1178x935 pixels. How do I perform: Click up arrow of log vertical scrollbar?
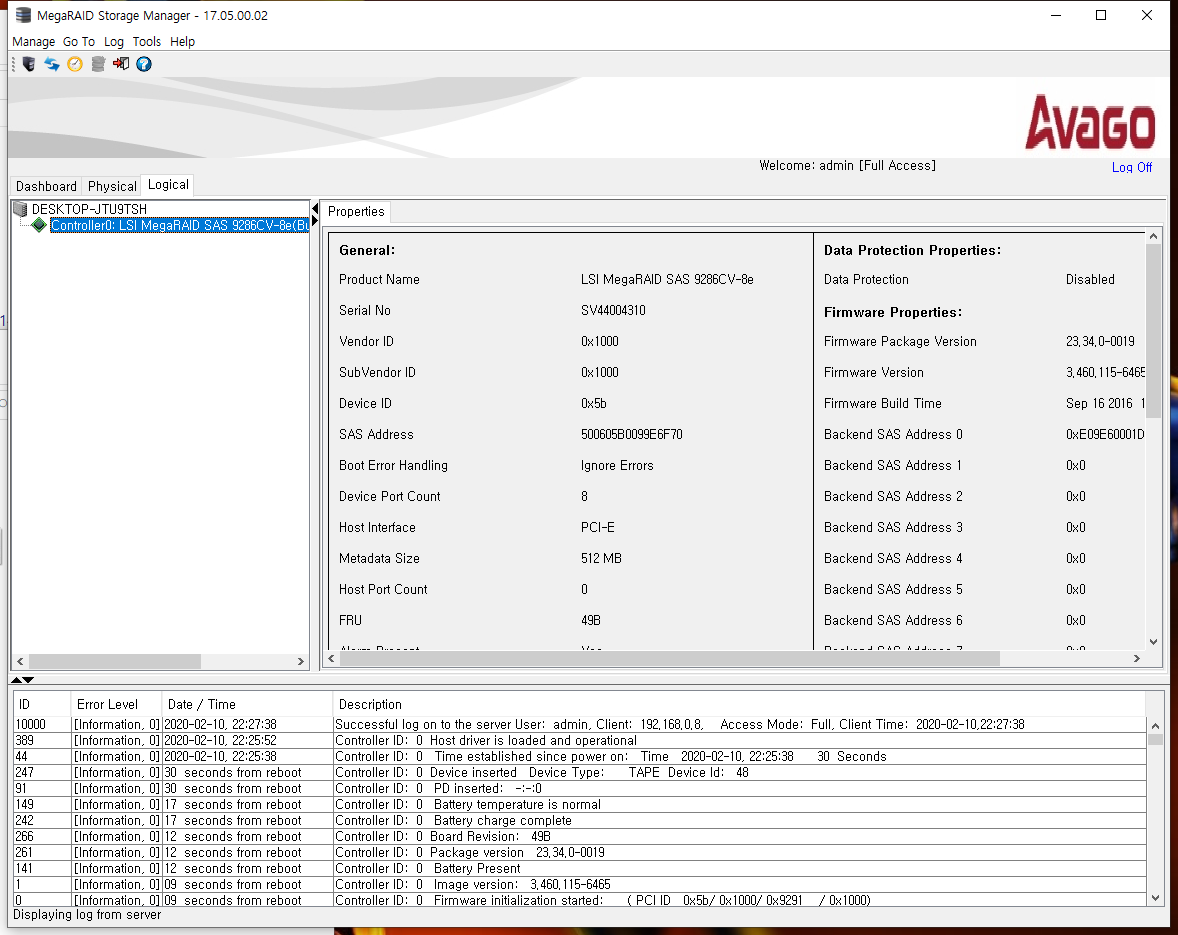1155,726
